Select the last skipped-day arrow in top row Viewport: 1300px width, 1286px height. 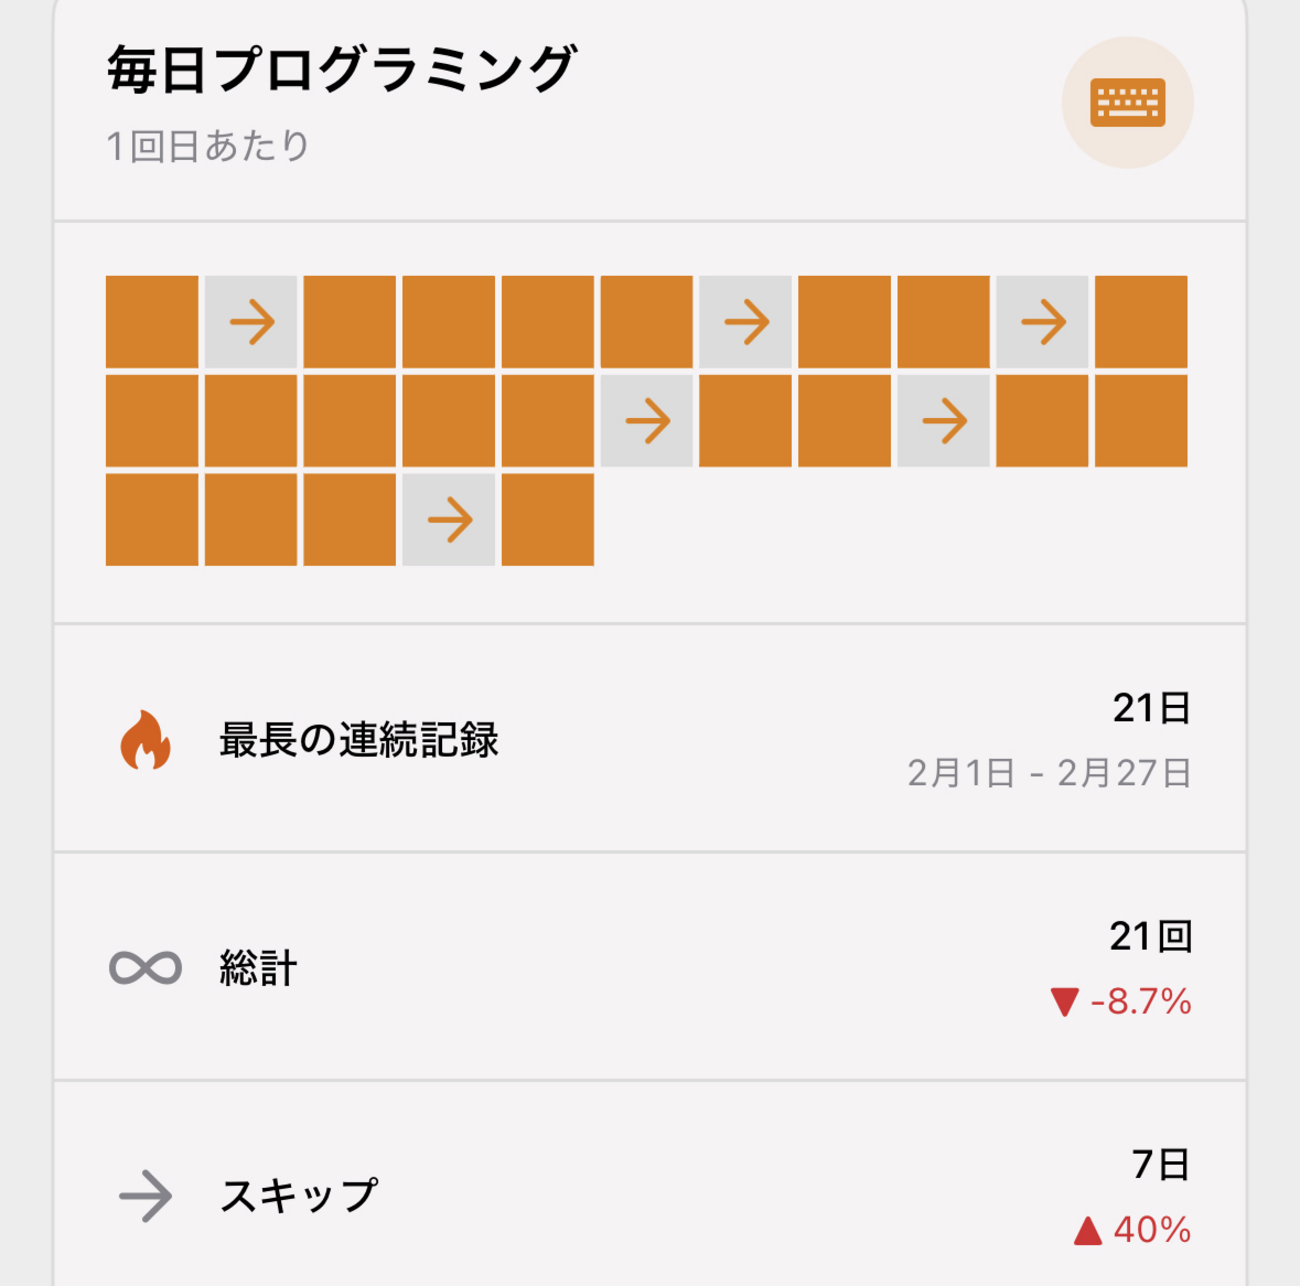click(1042, 322)
